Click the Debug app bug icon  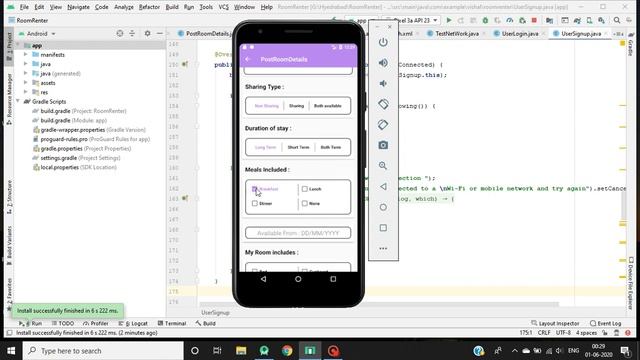[x=485, y=20]
